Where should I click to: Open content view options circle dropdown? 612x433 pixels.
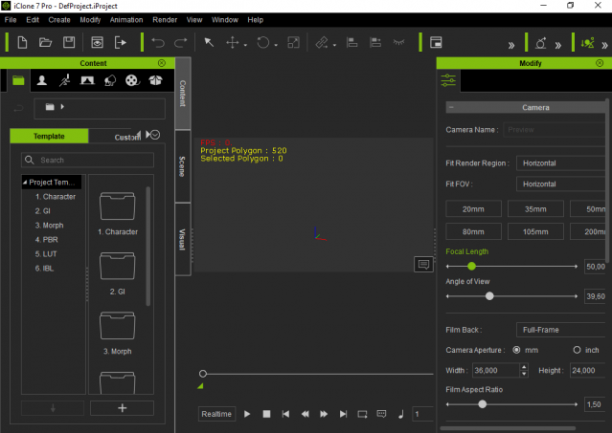coord(155,135)
